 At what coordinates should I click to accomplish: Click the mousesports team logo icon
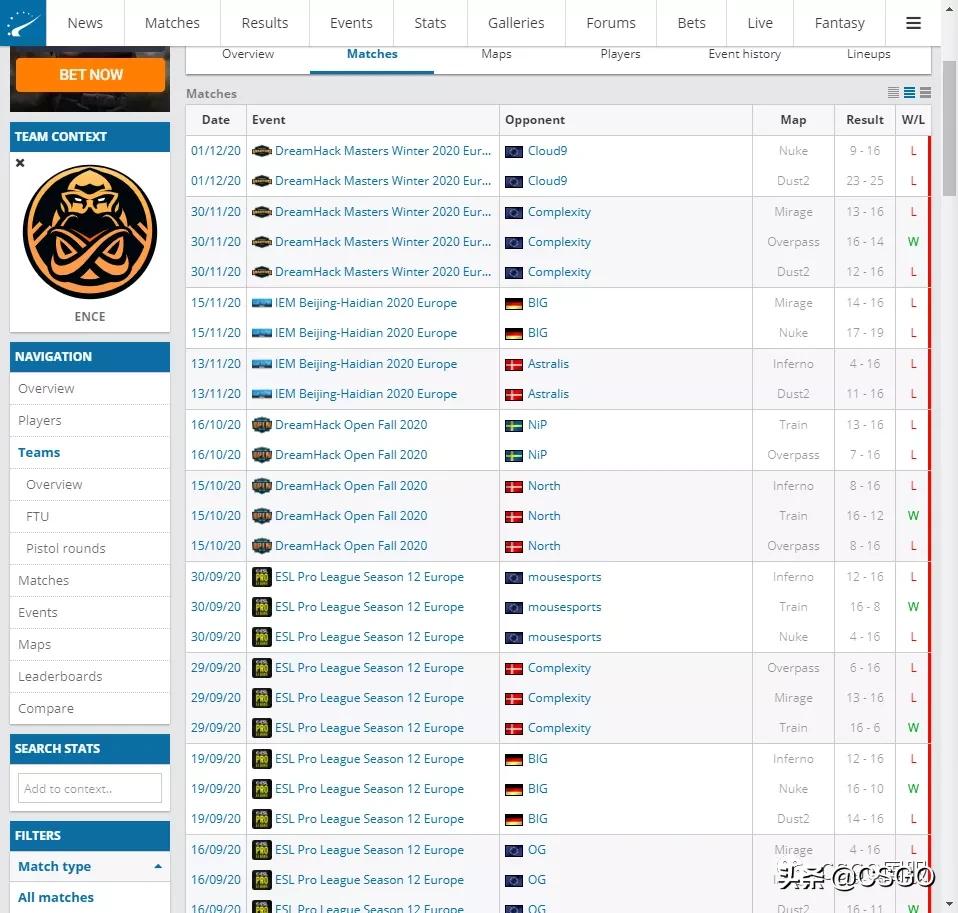point(513,576)
